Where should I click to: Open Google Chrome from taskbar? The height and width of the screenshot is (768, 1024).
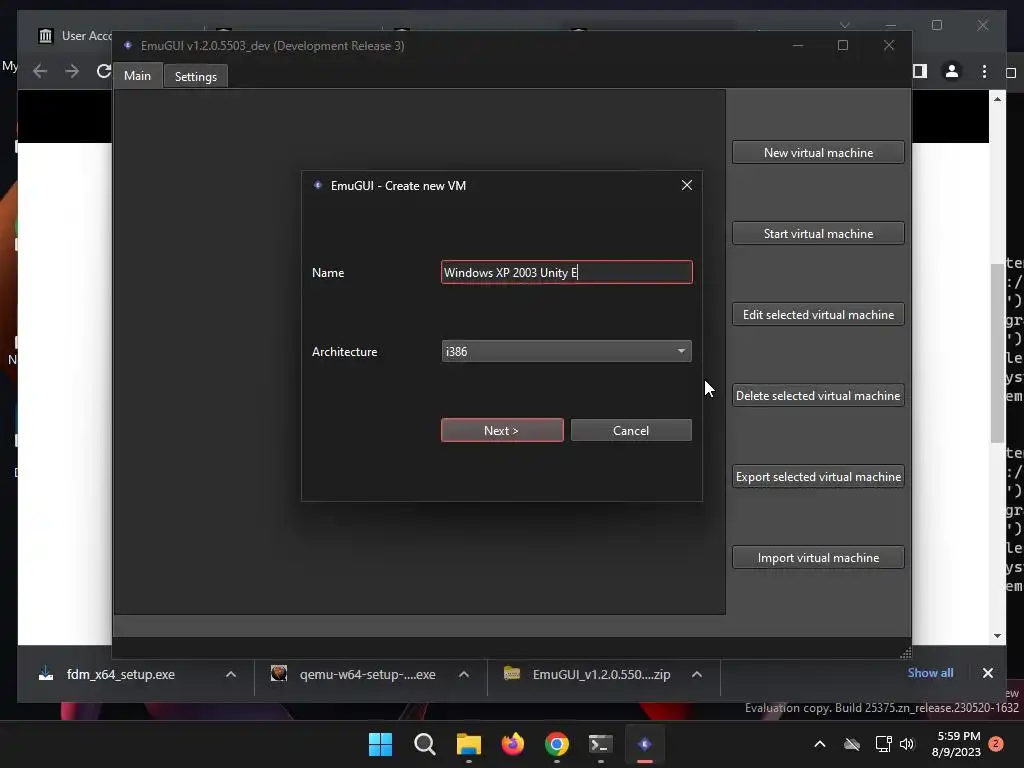point(556,744)
